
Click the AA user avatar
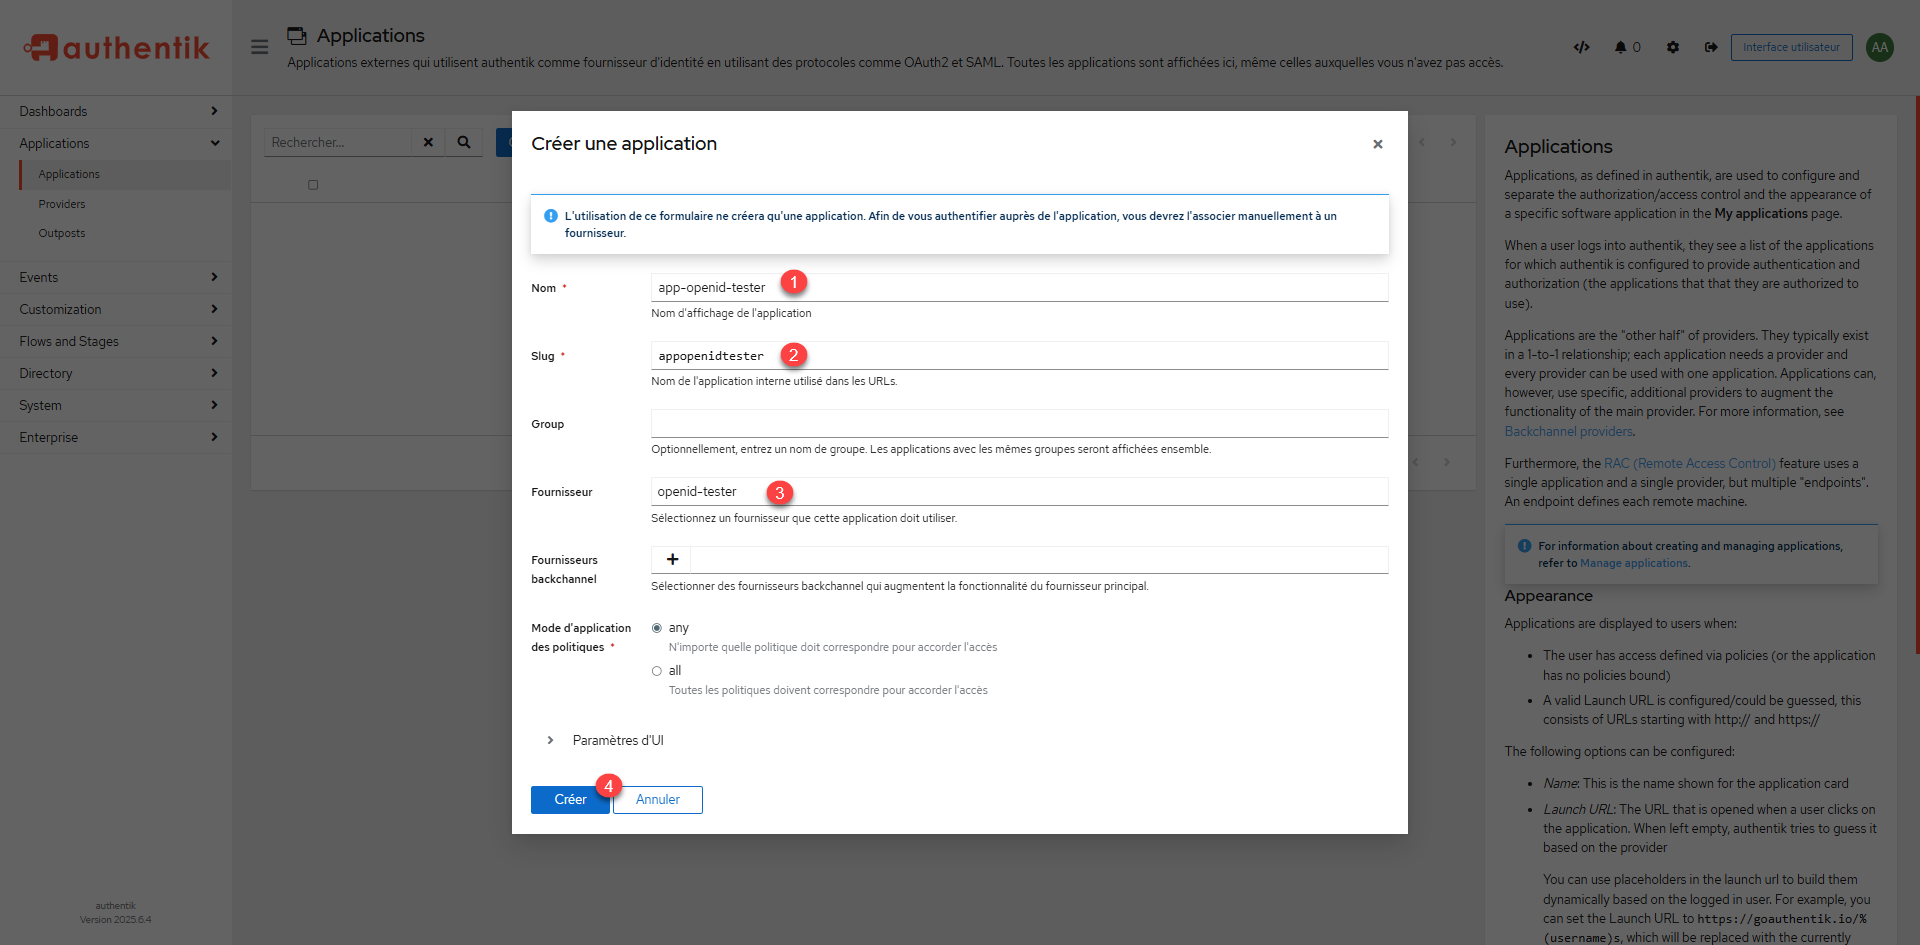1880,47
